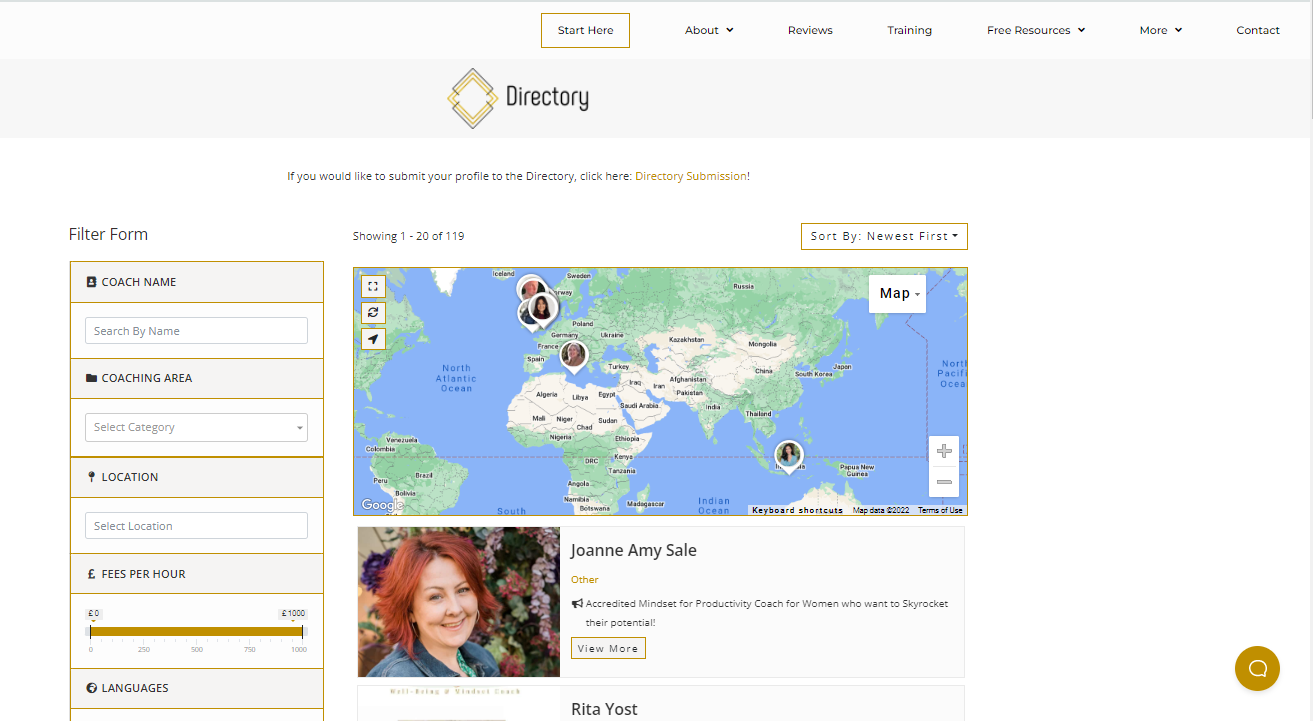Click View More for Joanne Amy Sale
The height and width of the screenshot is (721, 1313).
pos(608,648)
